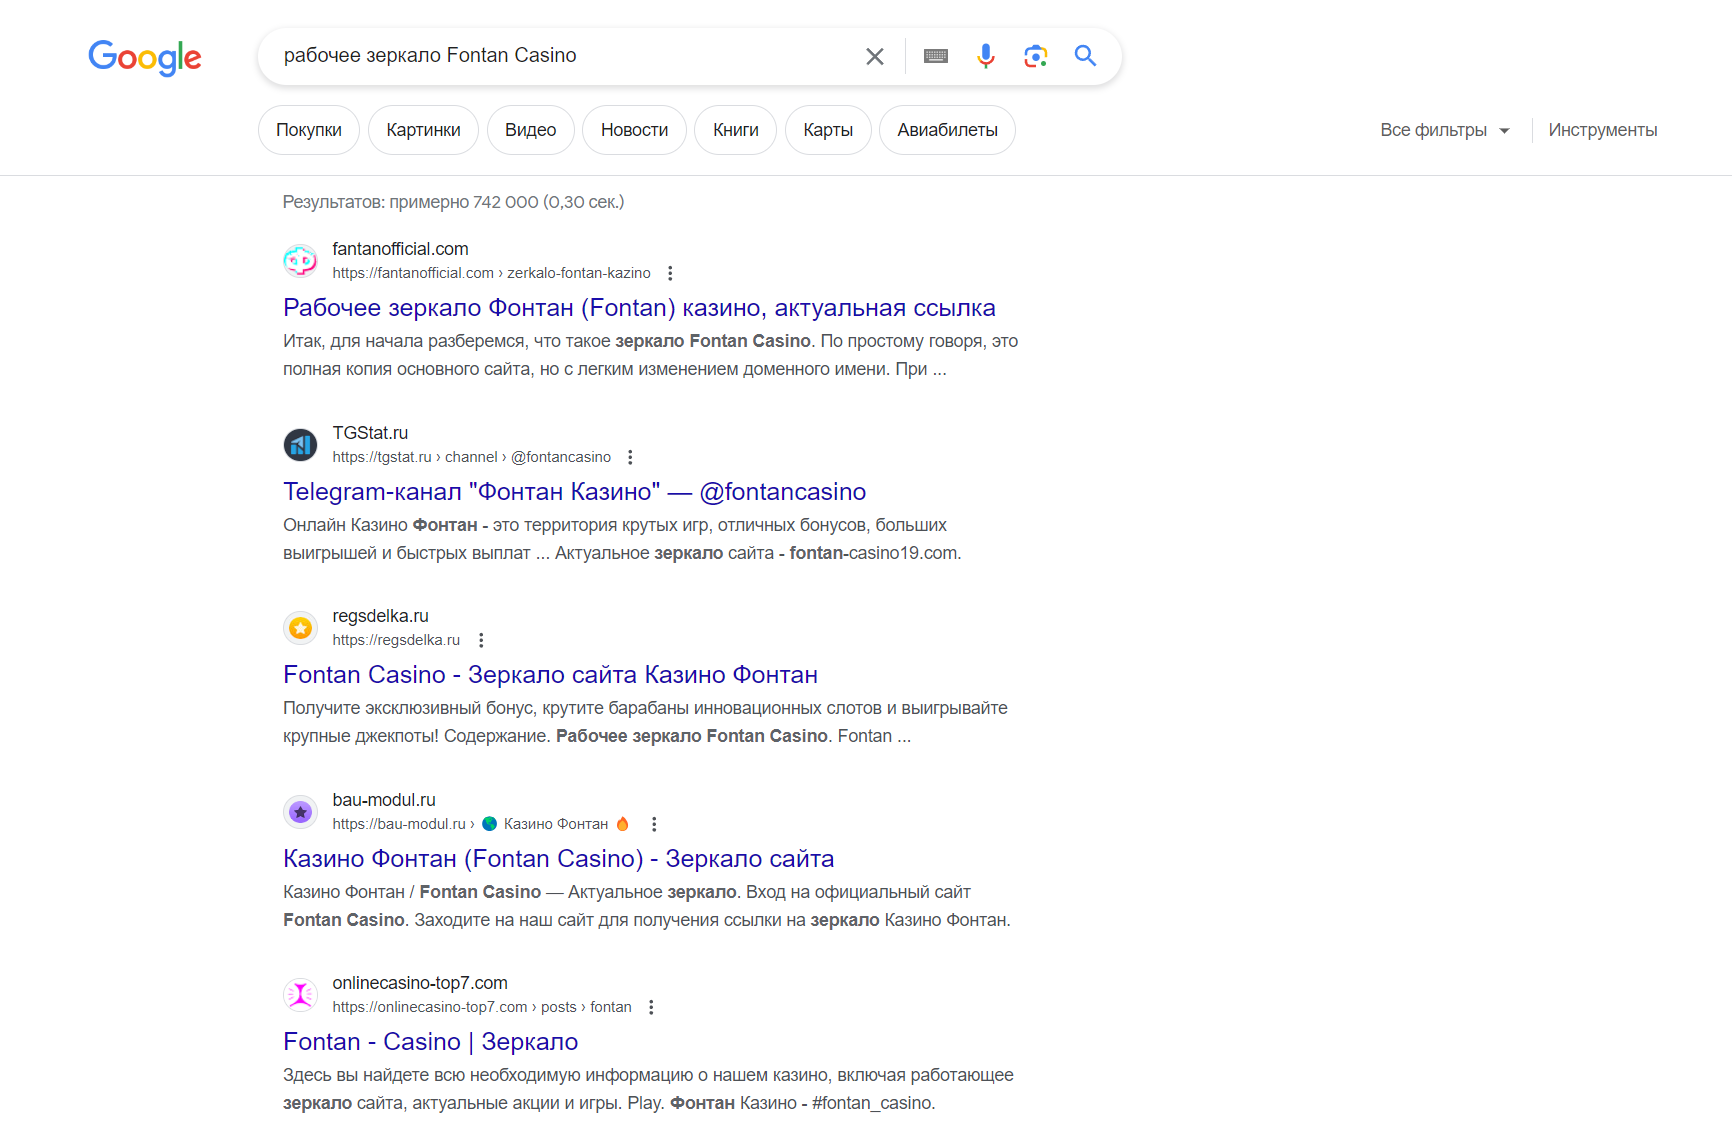The width and height of the screenshot is (1732, 1139).
Task: Open Fantan - Casino | Зеркало result
Action: point(430,1042)
